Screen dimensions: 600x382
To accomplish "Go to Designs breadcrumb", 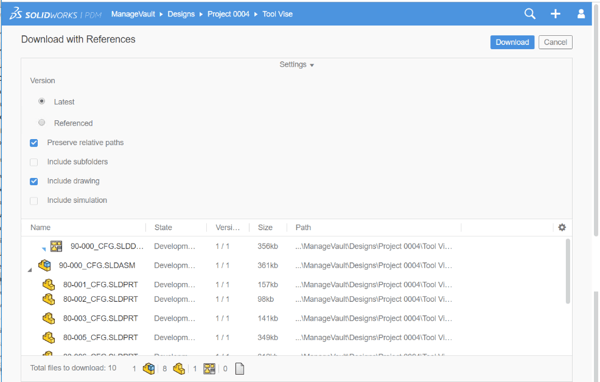I will (181, 14).
